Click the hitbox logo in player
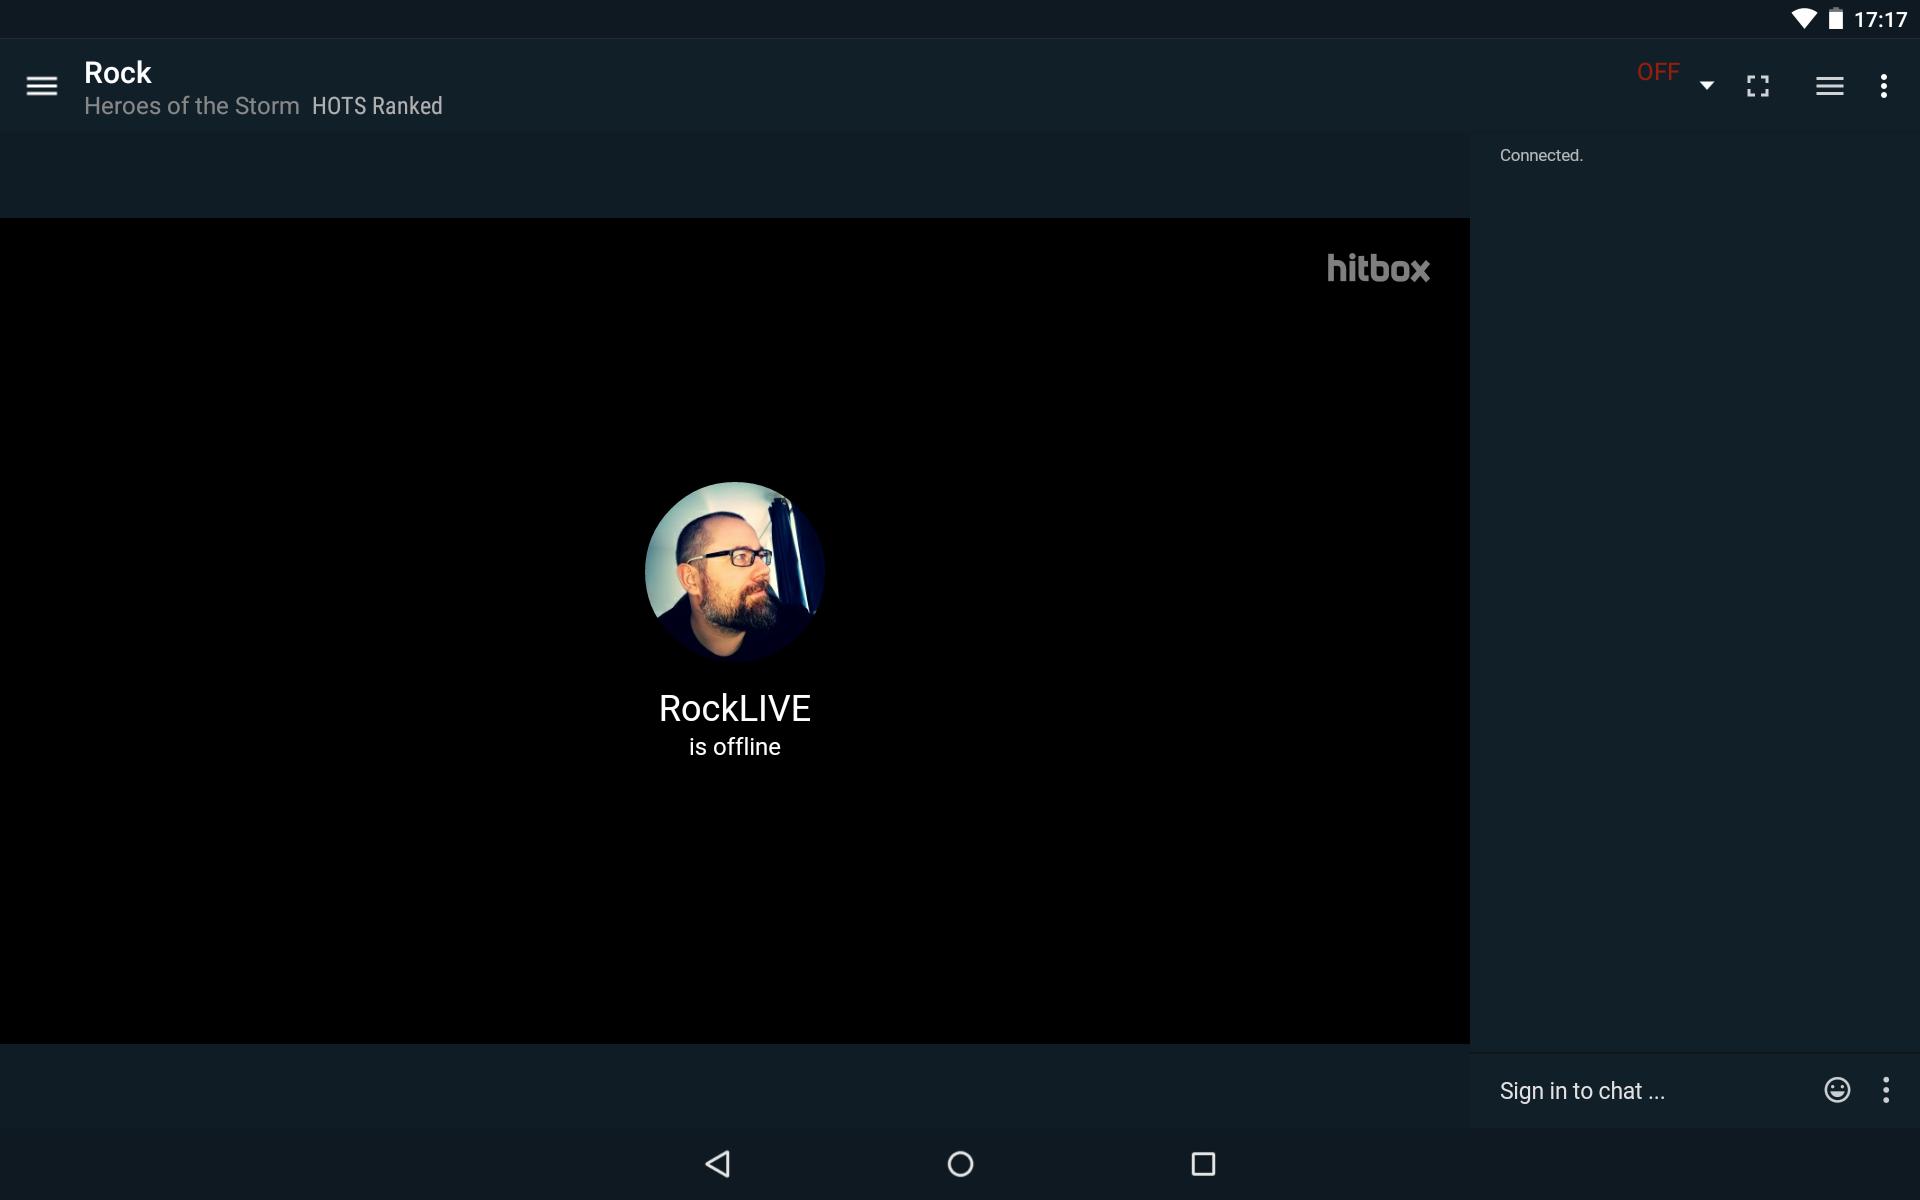The width and height of the screenshot is (1920, 1200). point(1378,268)
